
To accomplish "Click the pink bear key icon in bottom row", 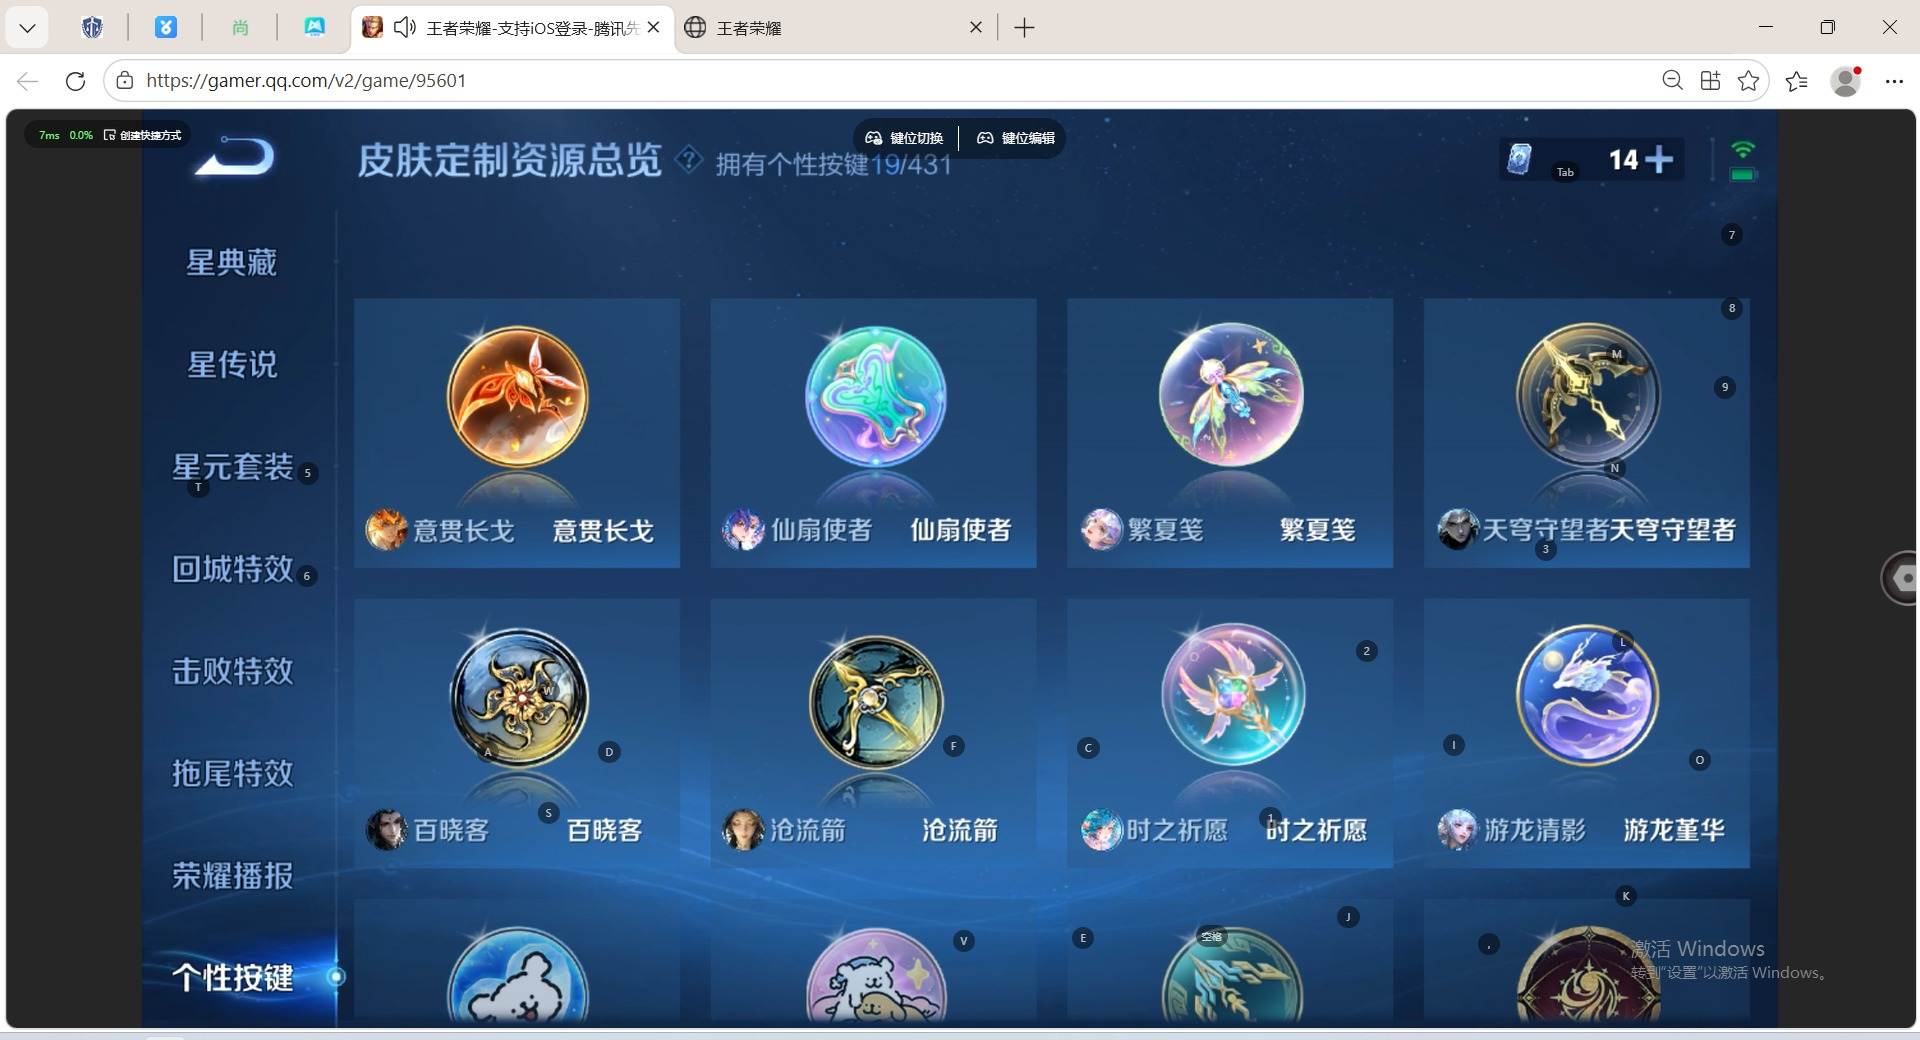I will pyautogui.click(x=875, y=975).
